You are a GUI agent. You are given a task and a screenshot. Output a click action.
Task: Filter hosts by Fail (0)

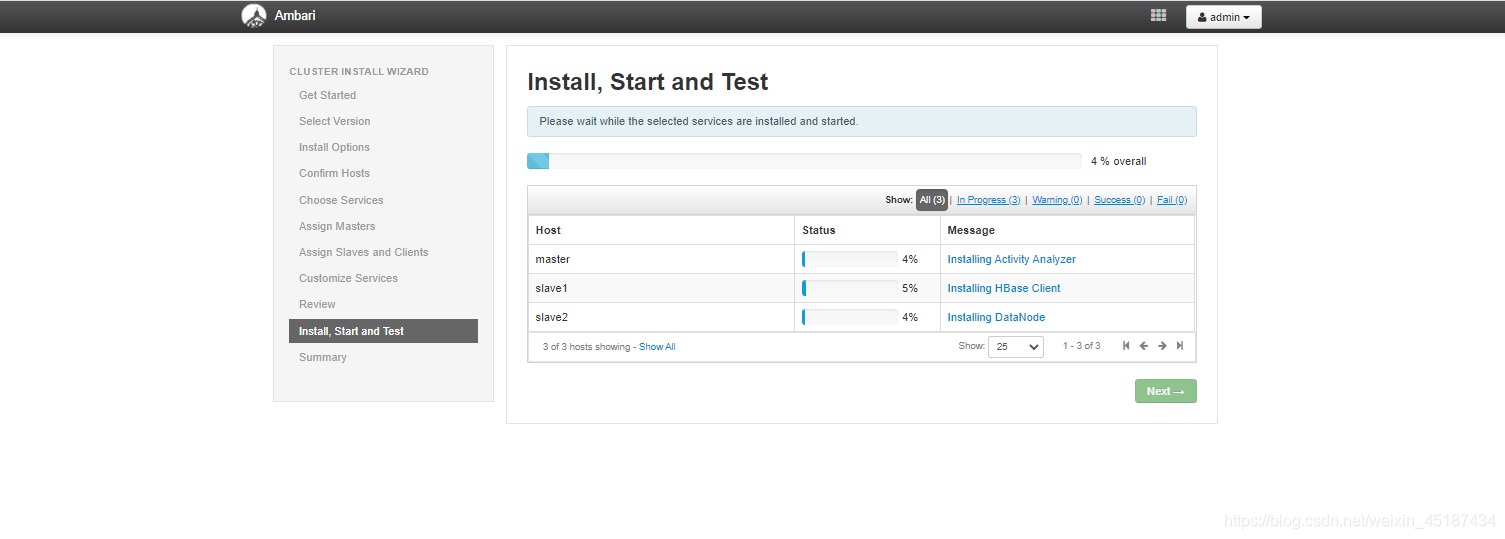pos(1172,200)
